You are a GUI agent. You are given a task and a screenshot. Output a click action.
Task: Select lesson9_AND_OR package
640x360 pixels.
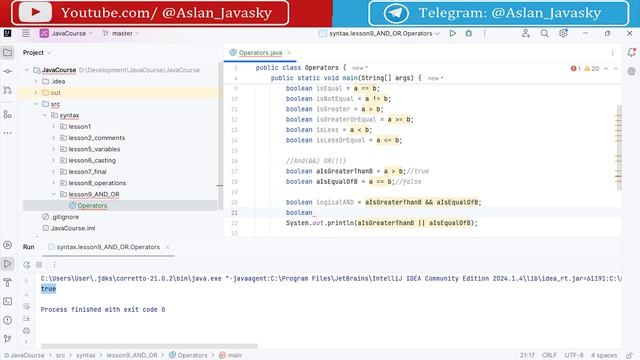point(93,194)
